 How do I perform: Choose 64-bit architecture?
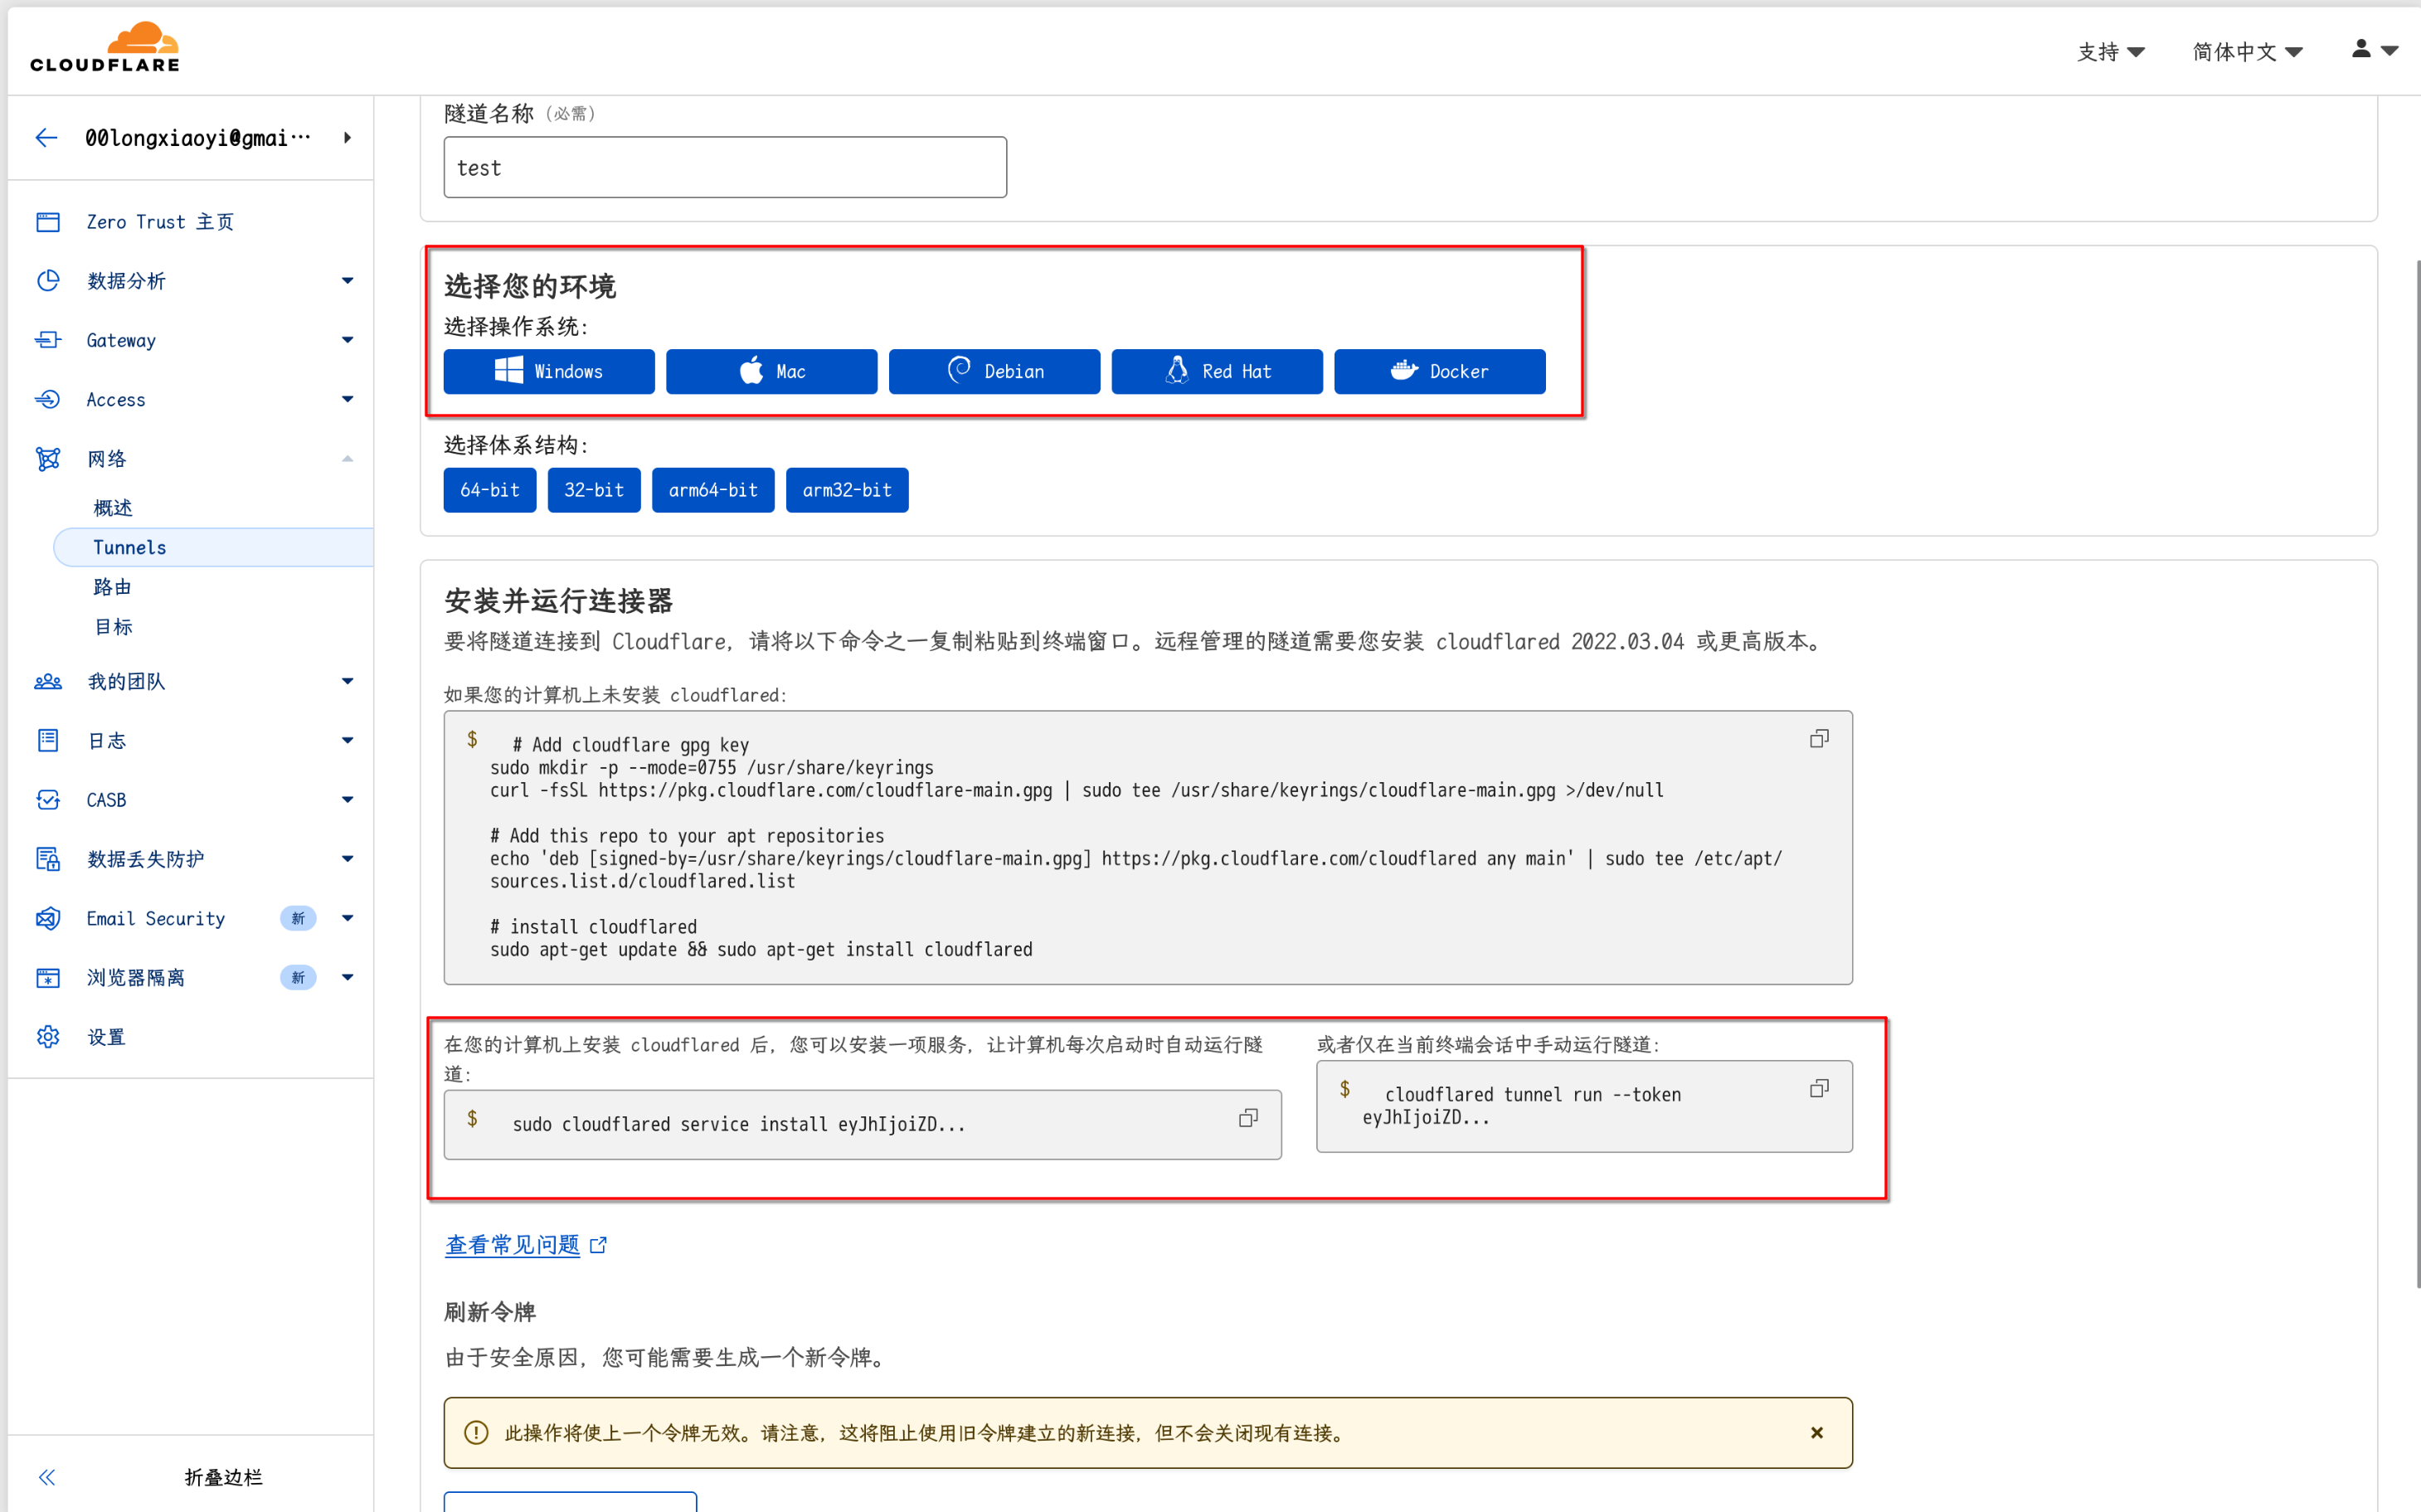pos(490,490)
